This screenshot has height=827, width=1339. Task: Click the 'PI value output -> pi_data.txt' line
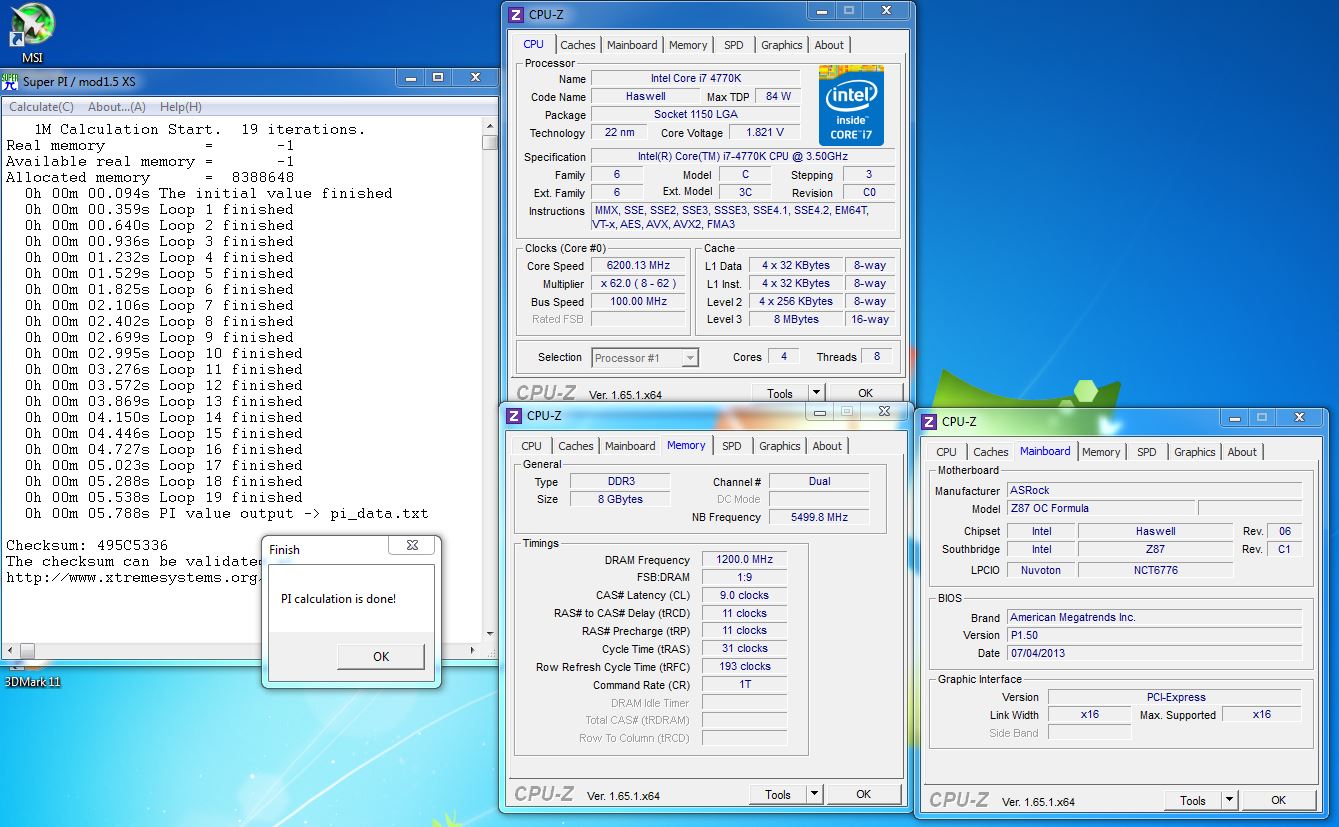226,514
